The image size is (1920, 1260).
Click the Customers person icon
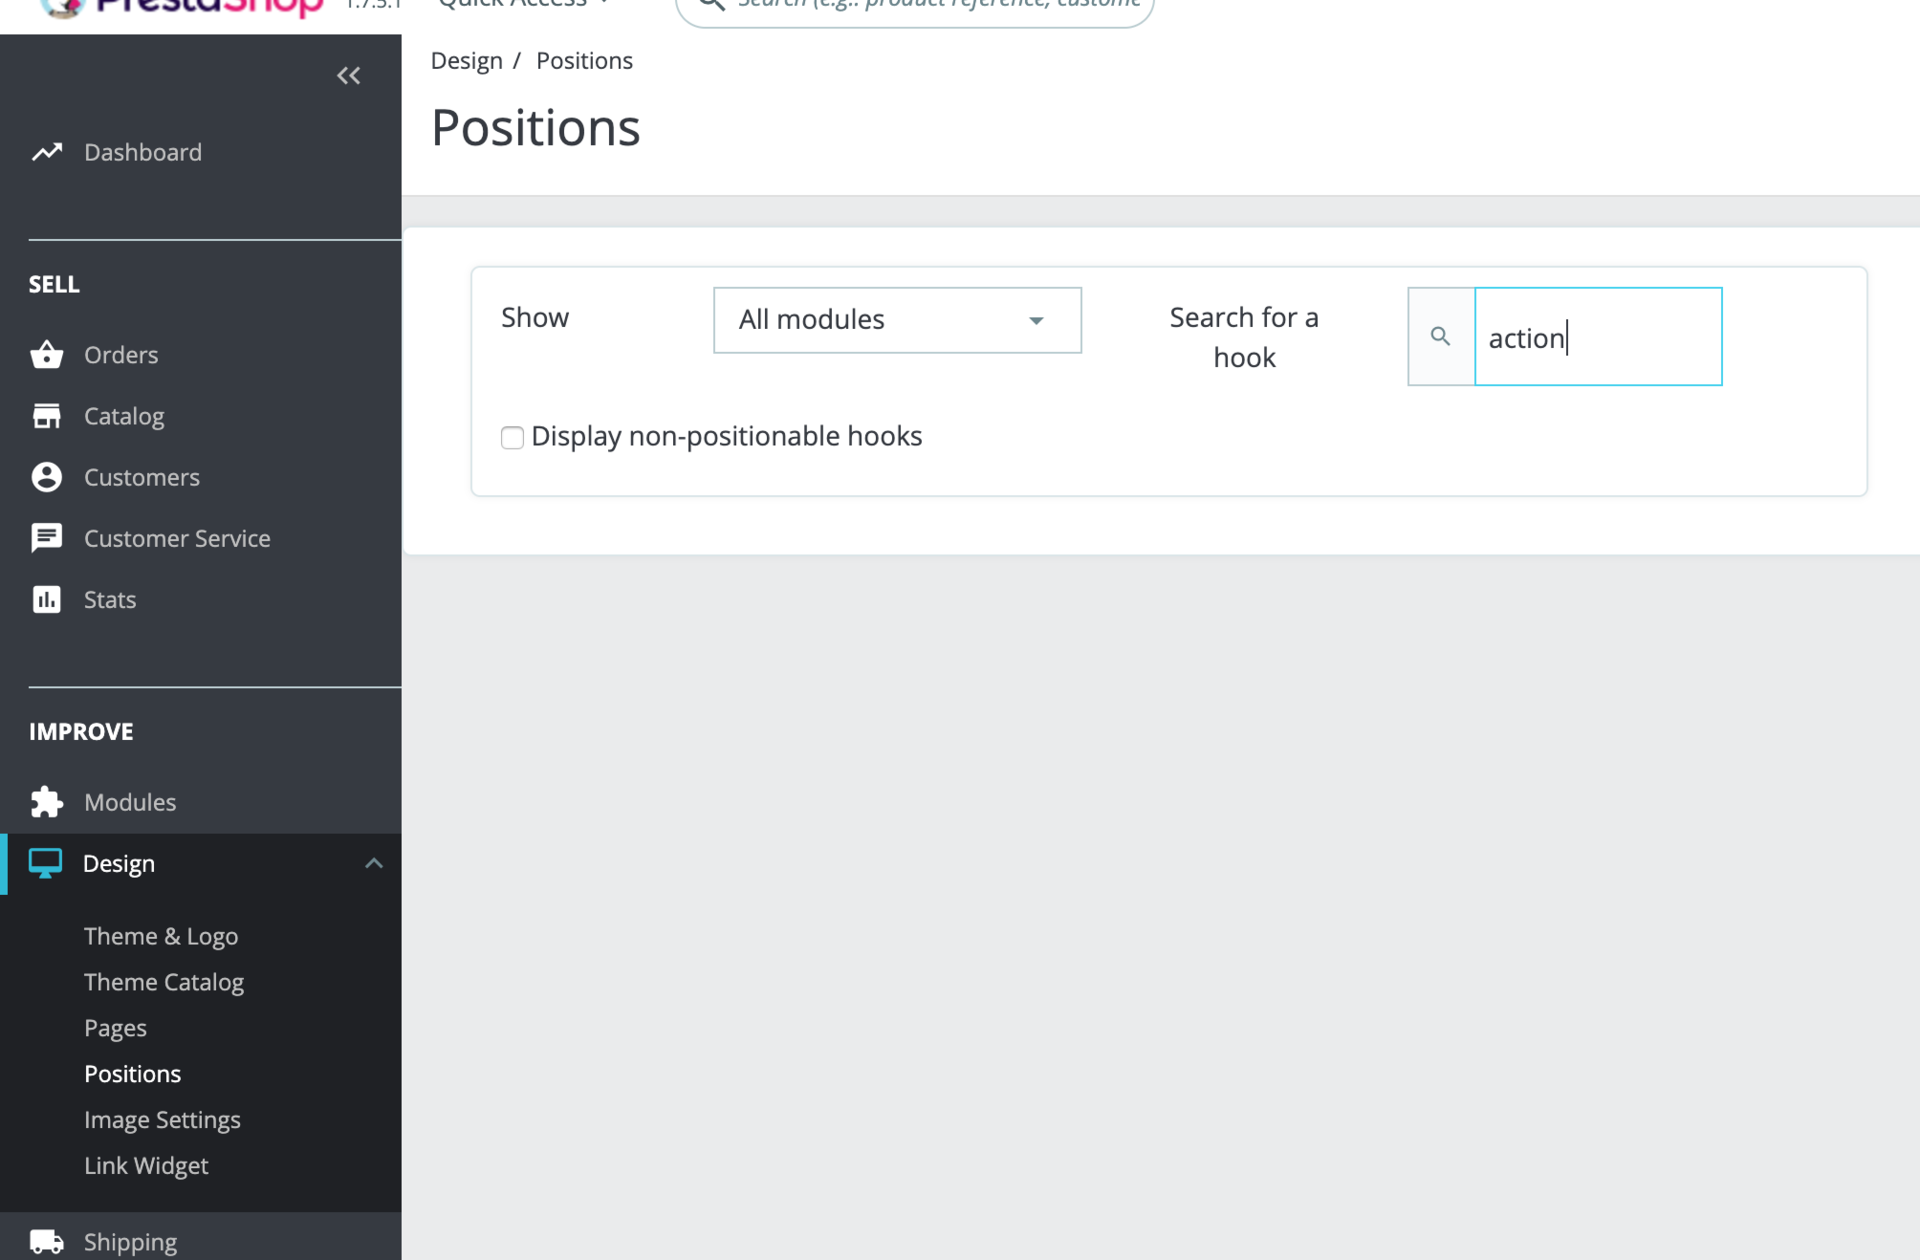click(x=46, y=477)
